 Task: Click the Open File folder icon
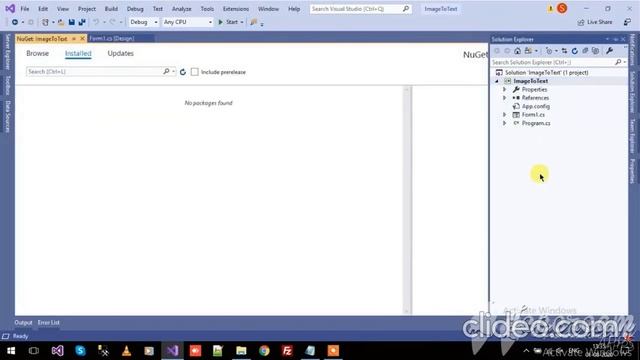click(61, 22)
